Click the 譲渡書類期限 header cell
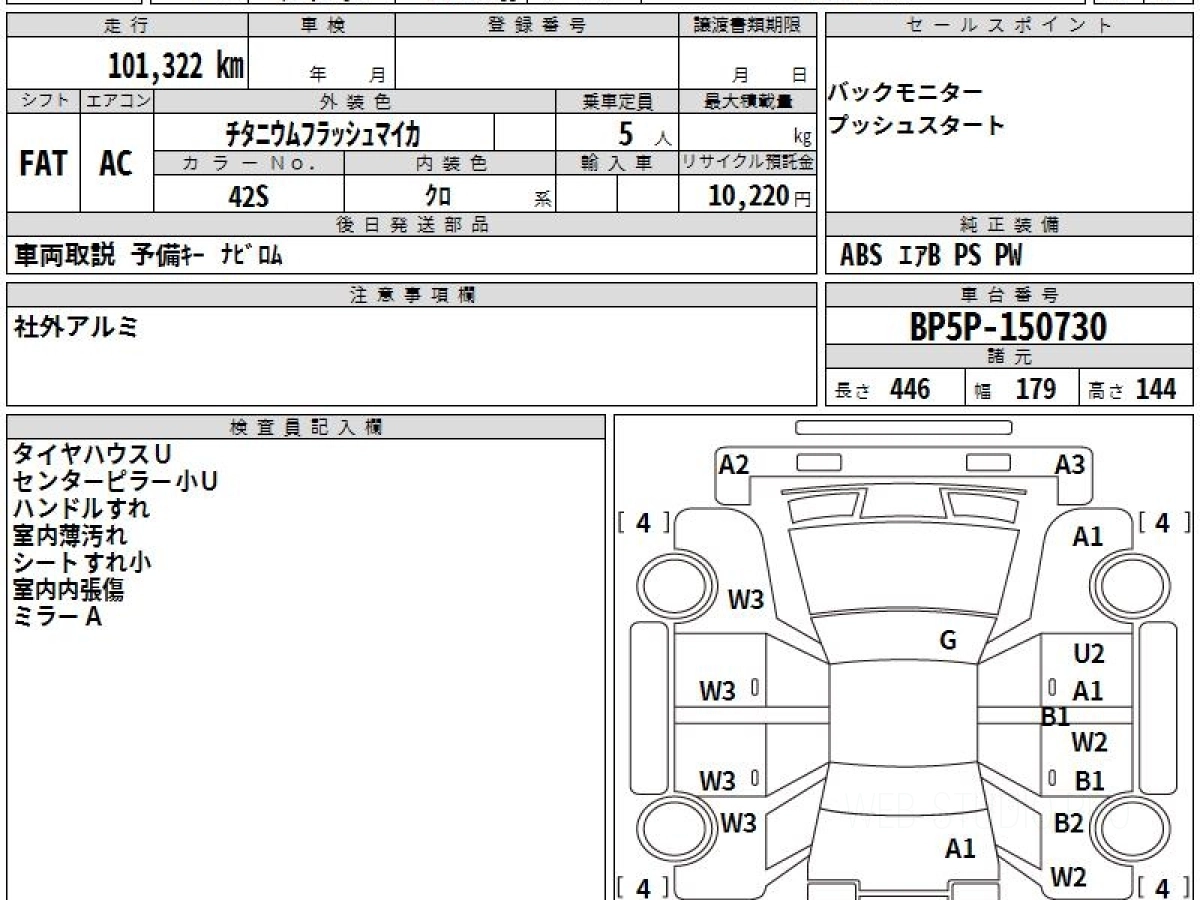This screenshot has height=900, width=1200. (747, 26)
